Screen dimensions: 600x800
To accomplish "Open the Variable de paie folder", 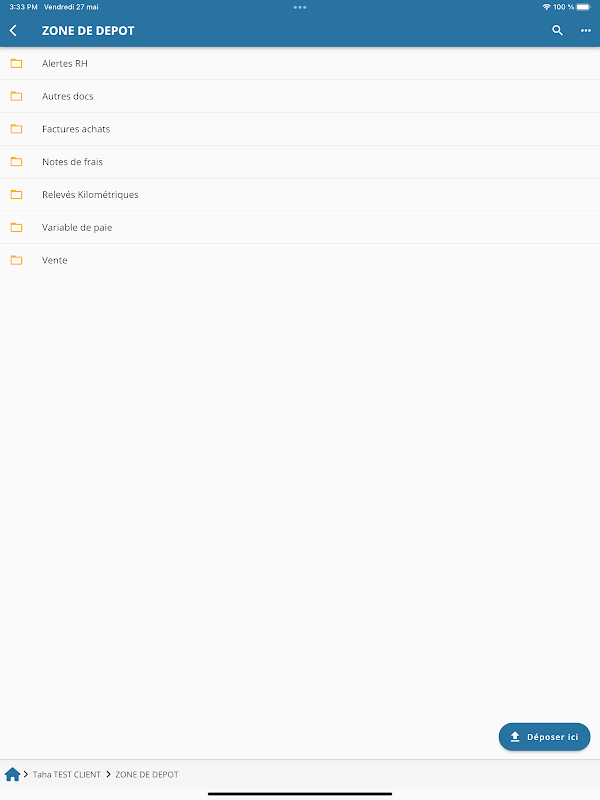I will [300, 227].
